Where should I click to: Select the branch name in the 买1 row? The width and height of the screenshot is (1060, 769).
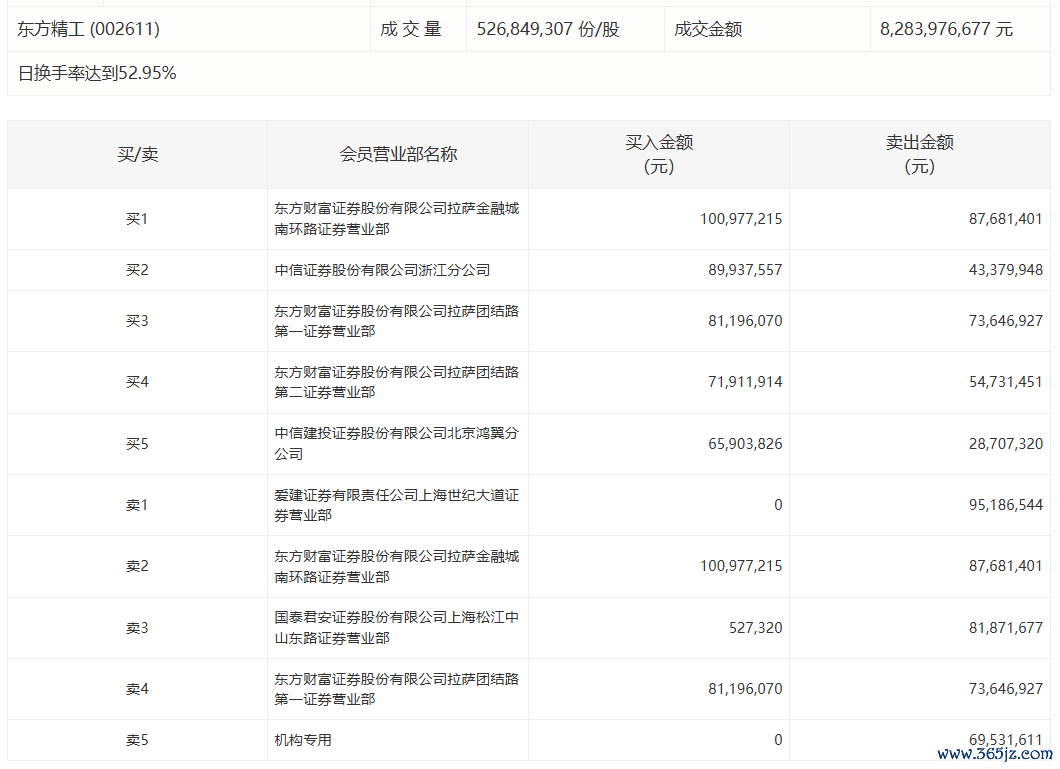click(x=397, y=219)
